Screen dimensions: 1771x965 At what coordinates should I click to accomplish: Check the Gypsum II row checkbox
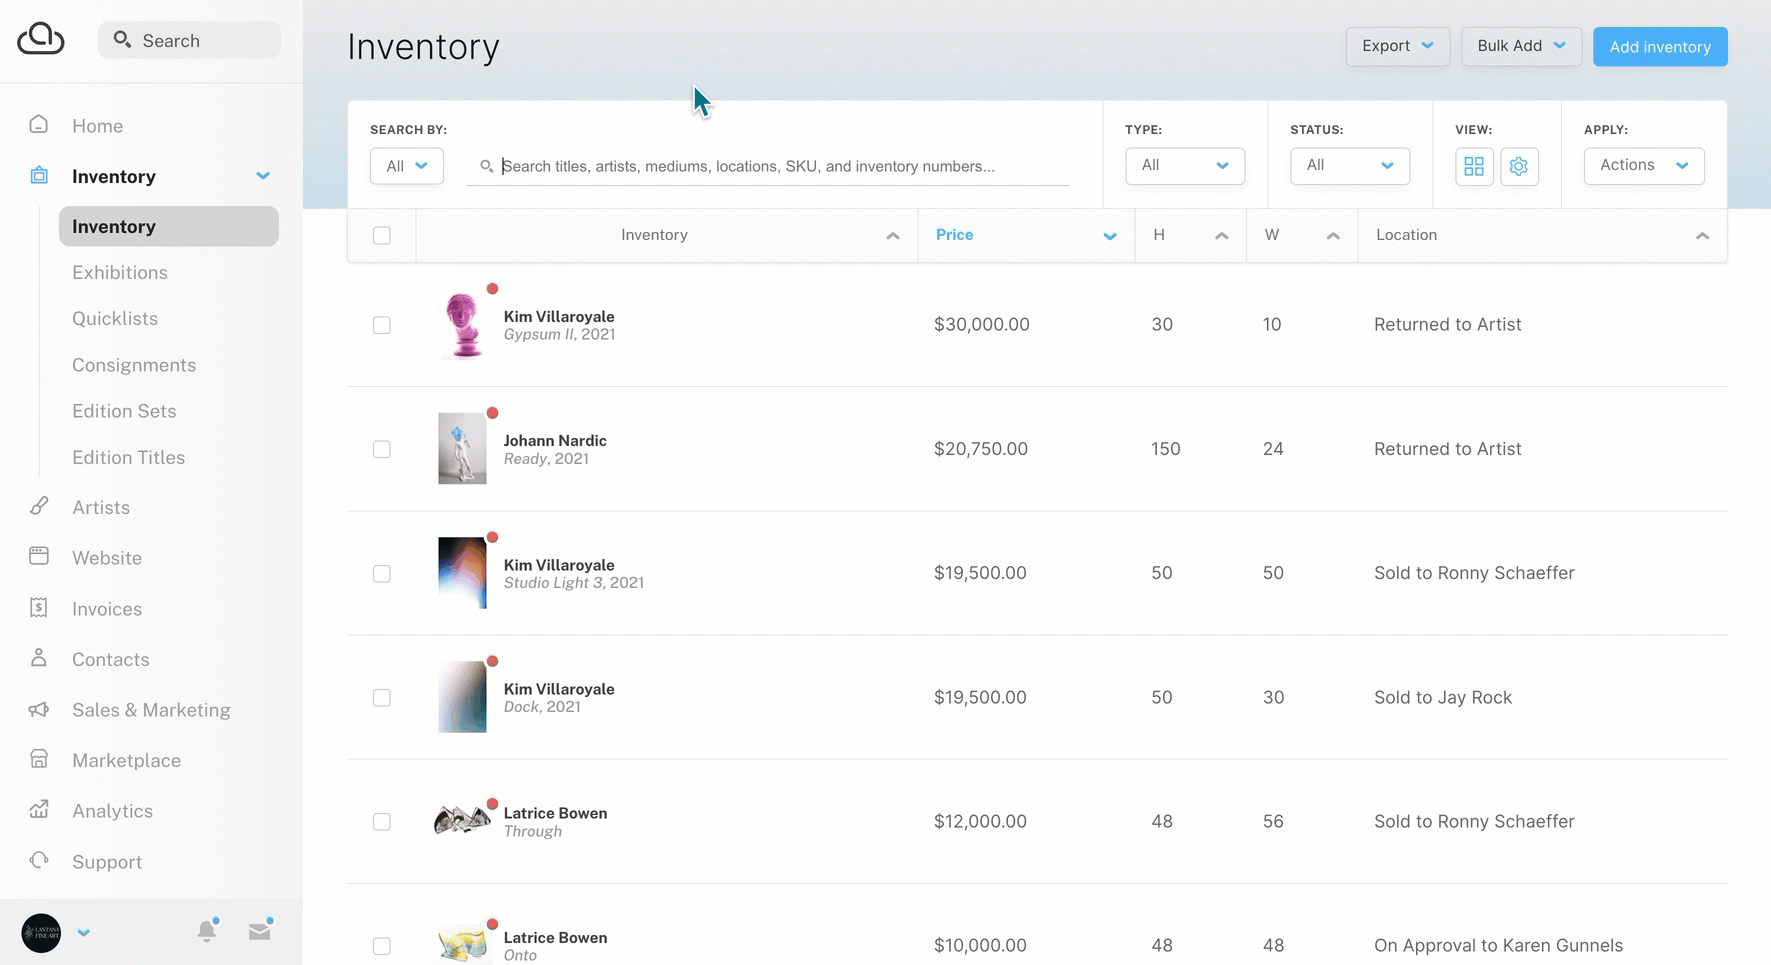click(x=382, y=325)
